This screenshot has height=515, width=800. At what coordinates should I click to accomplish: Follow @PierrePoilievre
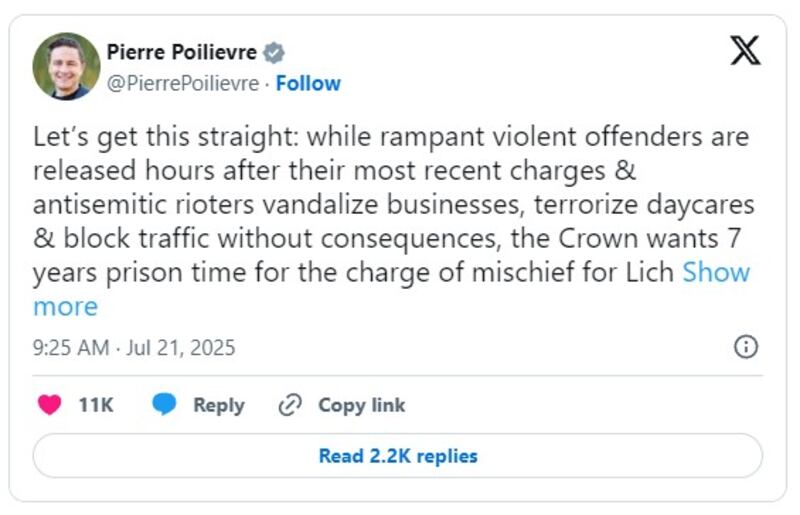[308, 83]
